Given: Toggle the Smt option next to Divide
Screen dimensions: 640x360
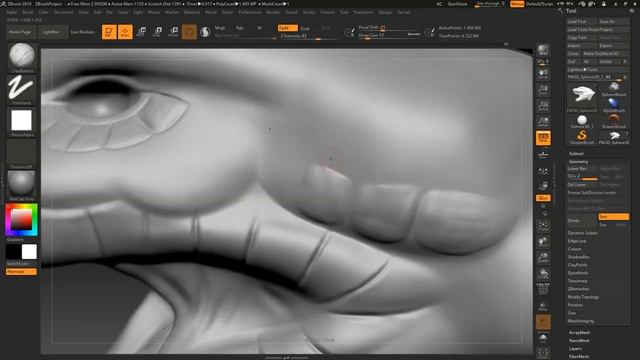Looking at the screenshot, I should click(x=613, y=217).
